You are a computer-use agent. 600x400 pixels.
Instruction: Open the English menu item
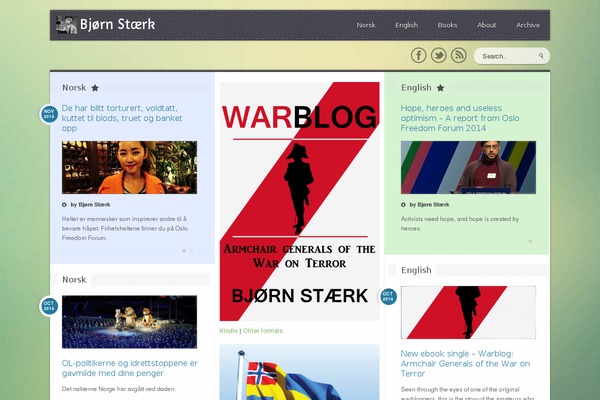pos(406,25)
